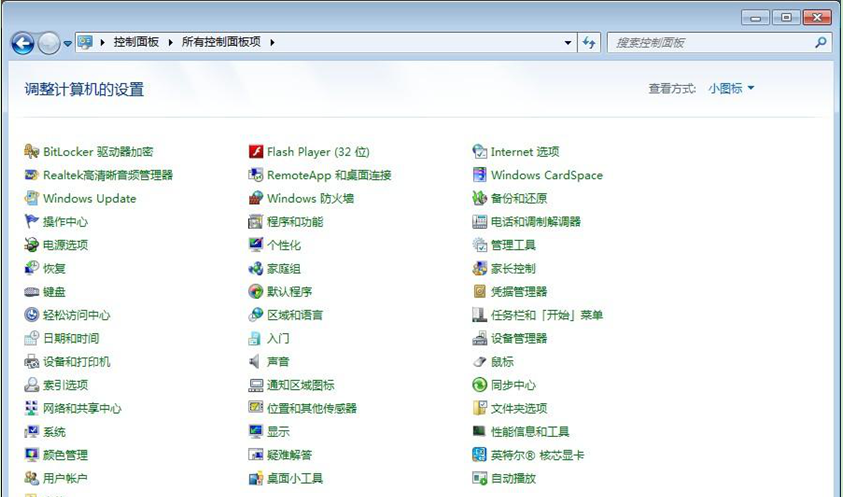Expand the chevron after 所有控制面板项
843x497 pixels.
point(272,42)
